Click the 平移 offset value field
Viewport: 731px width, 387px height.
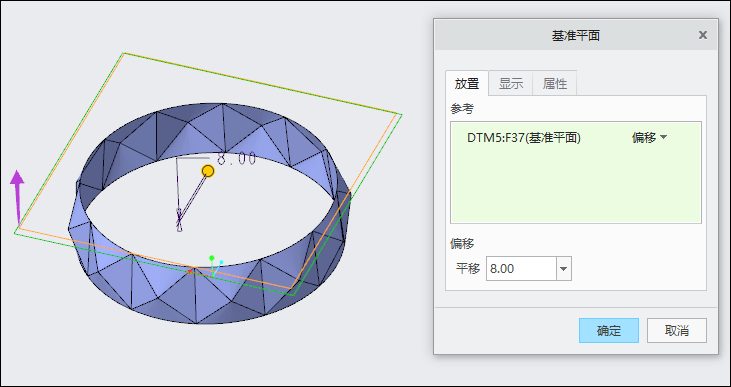click(x=521, y=269)
